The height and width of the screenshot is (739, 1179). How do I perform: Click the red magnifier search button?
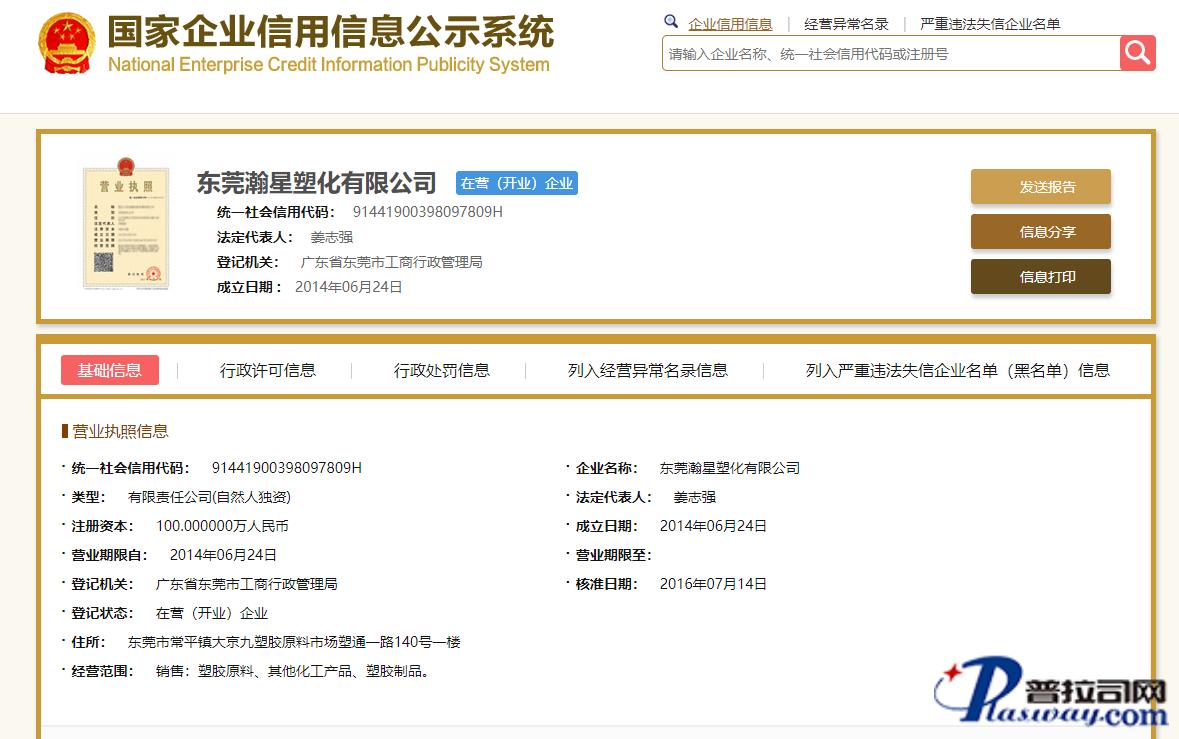click(1137, 53)
